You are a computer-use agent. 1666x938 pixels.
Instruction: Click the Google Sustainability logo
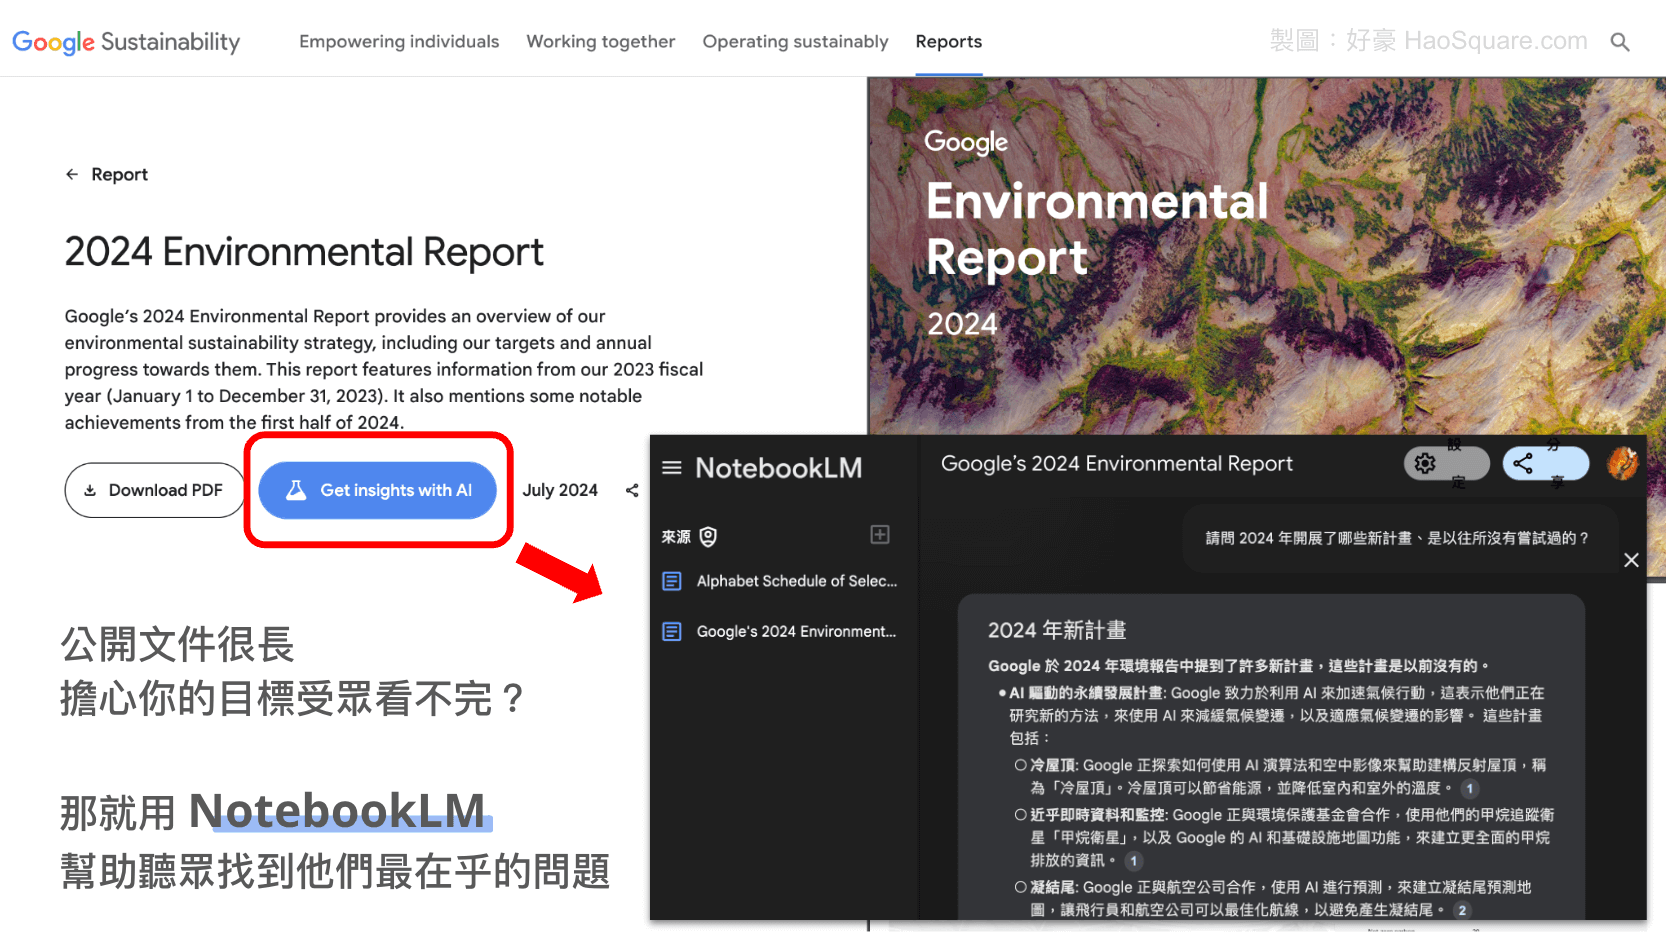[x=126, y=42]
